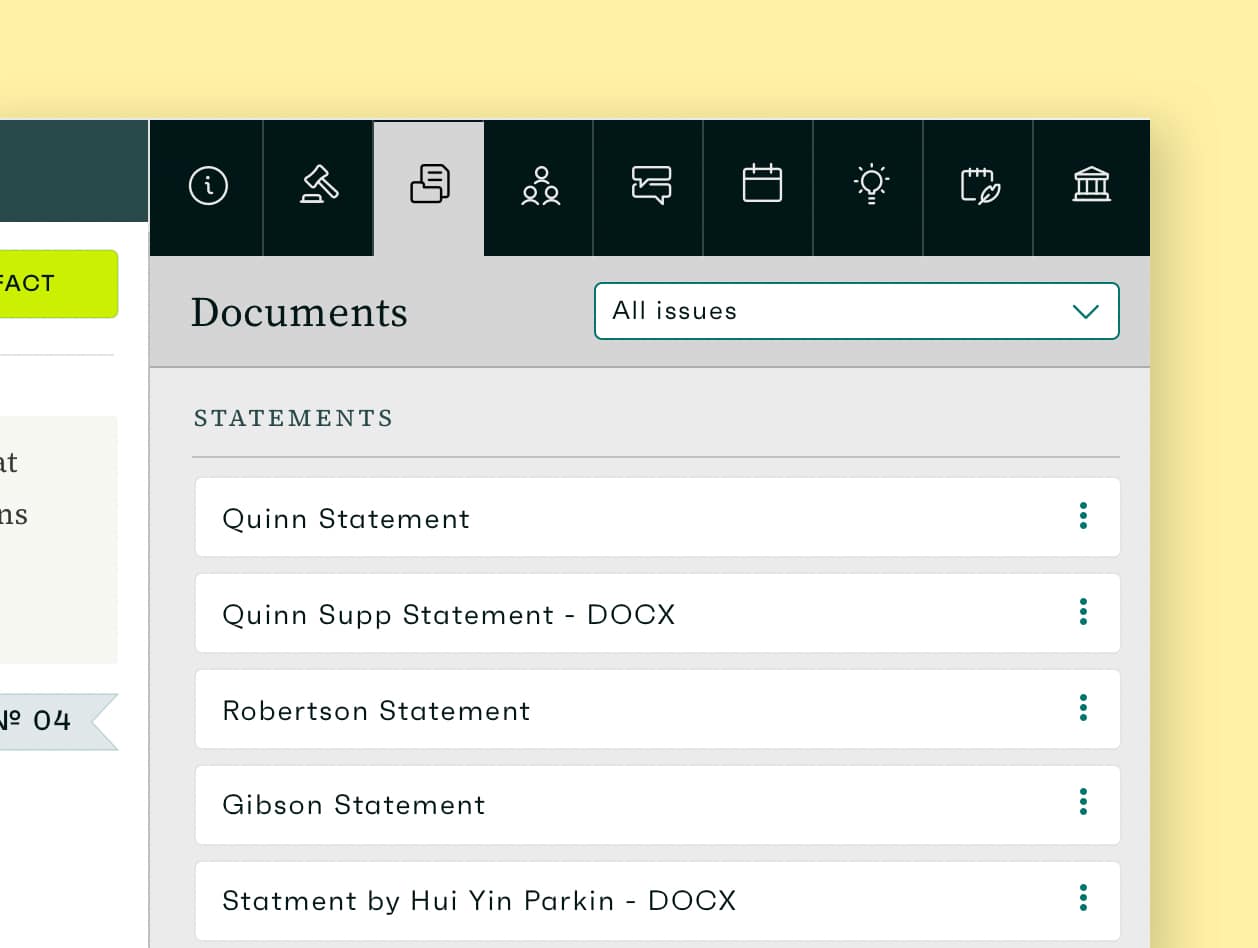Select the gavel icon tab
The height and width of the screenshot is (948, 1258).
[x=319, y=186]
